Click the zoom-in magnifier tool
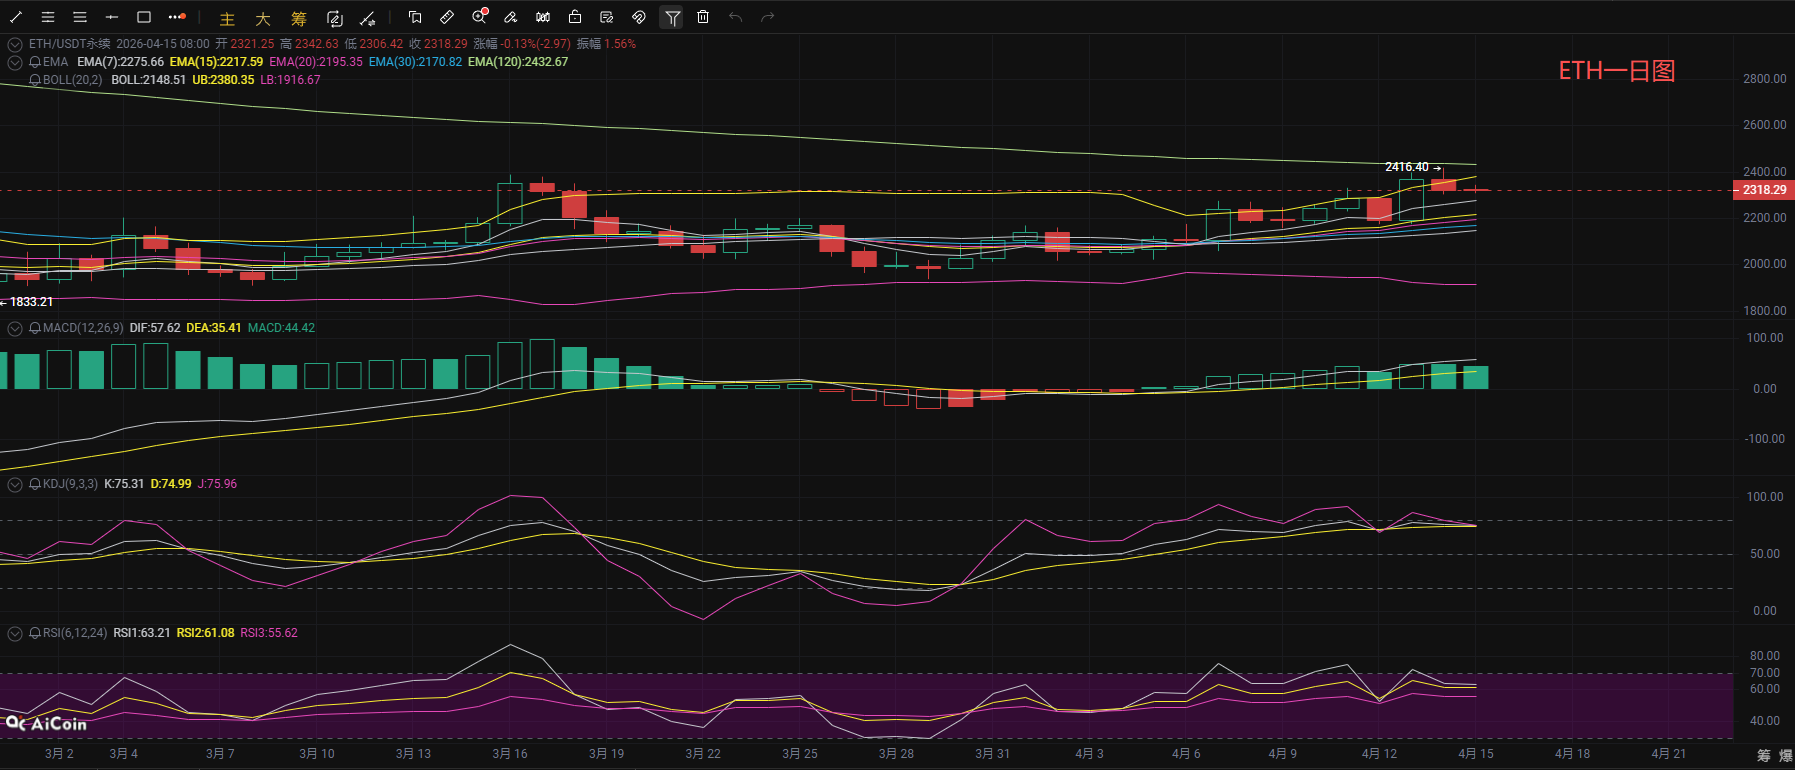1795x770 pixels. 480,16
